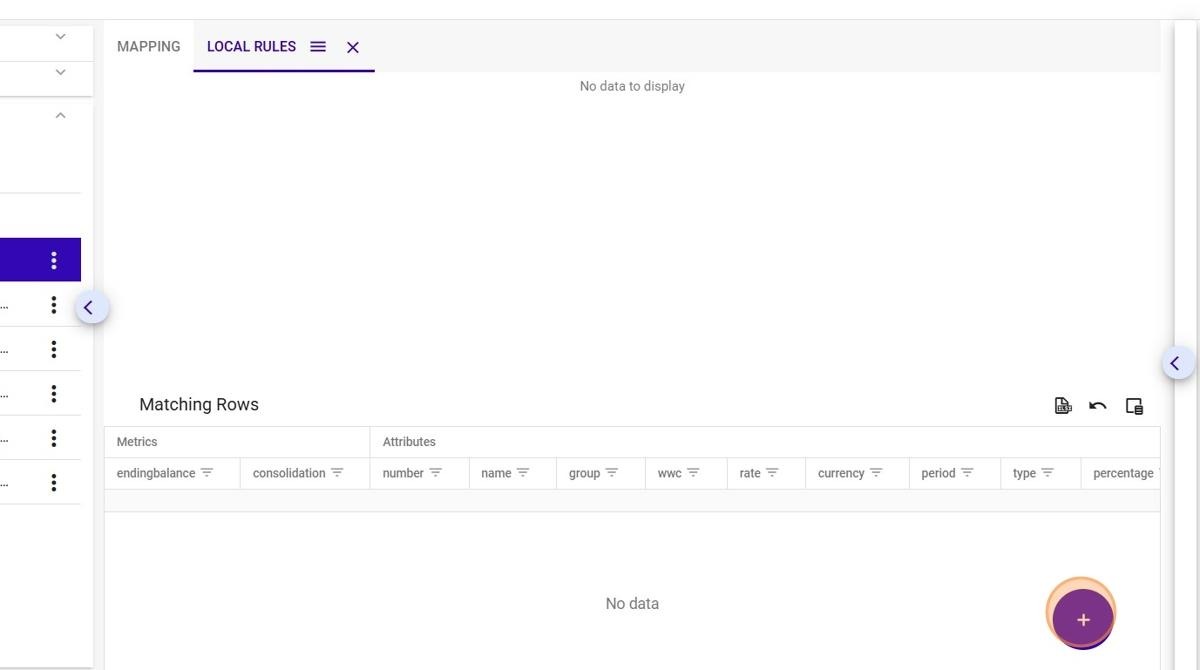Filter the wwc column
Screen dimensions: 1200x670
pyautogui.click(x=693, y=473)
